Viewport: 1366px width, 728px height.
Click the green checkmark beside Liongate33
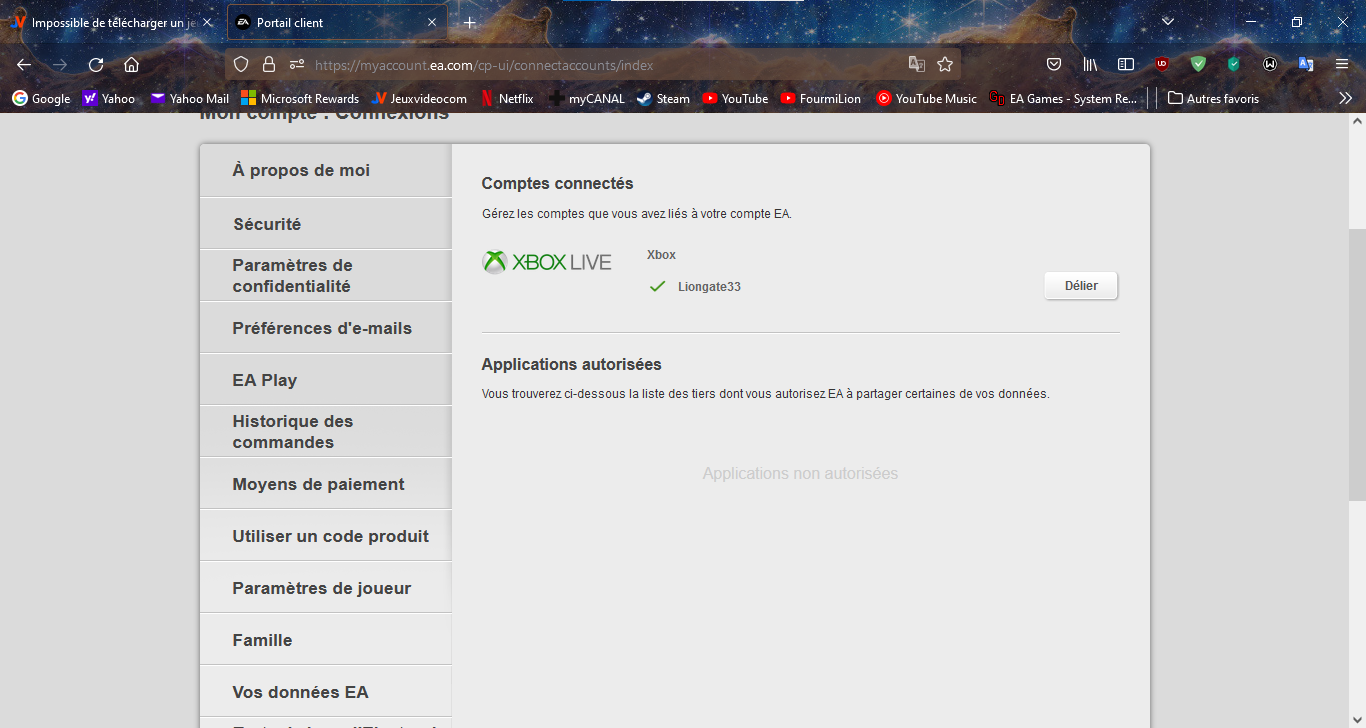657,287
